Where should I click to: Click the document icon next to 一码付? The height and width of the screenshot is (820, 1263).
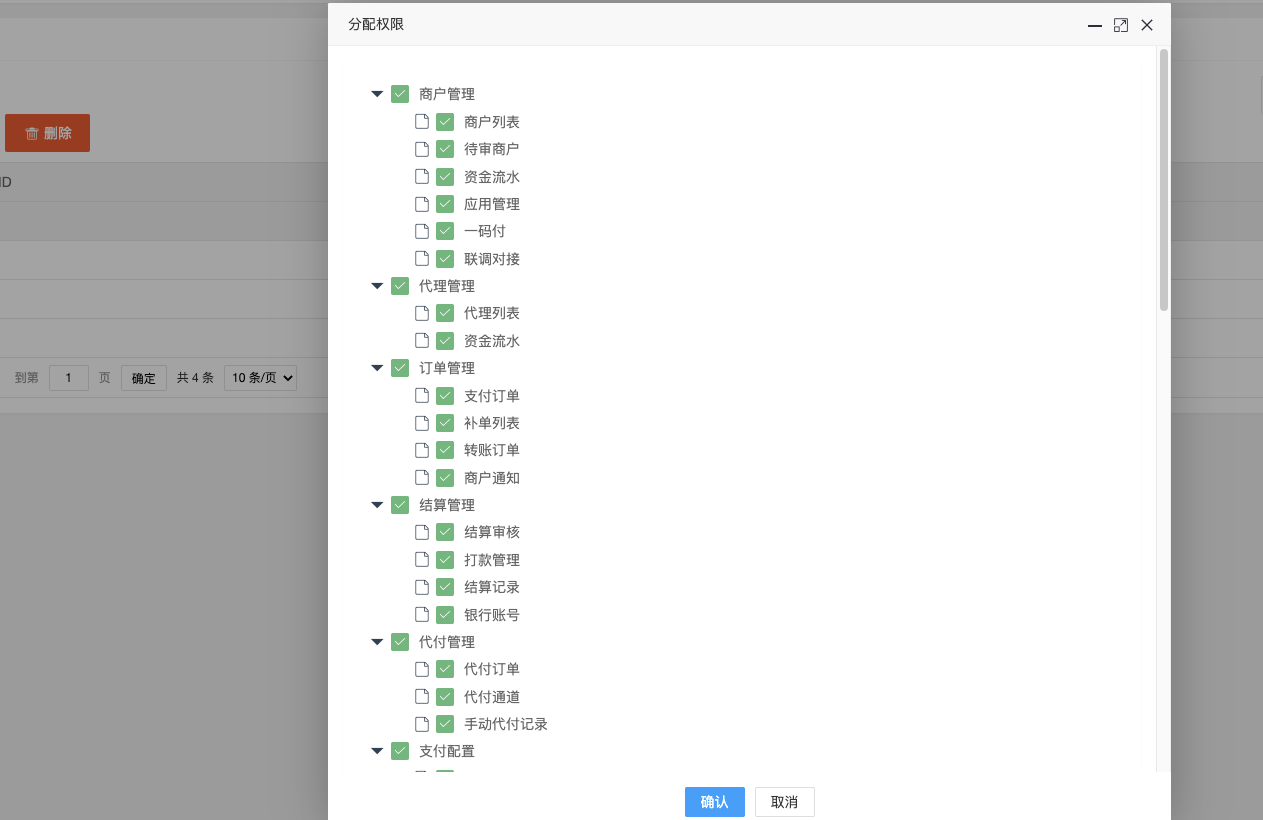422,231
